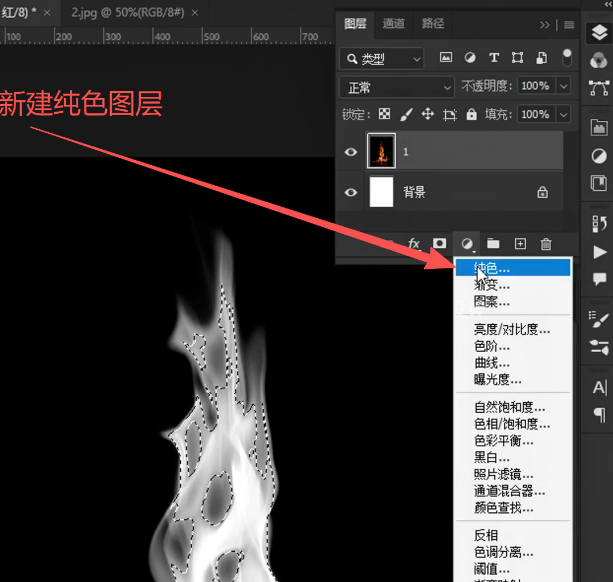Add a 亮度/对比度 adjustment layer

513,330
